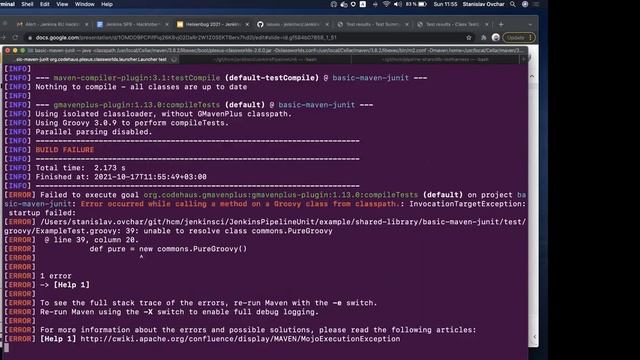Click 'Nothing to compile' info line
640x360 pixels.
(141, 87)
